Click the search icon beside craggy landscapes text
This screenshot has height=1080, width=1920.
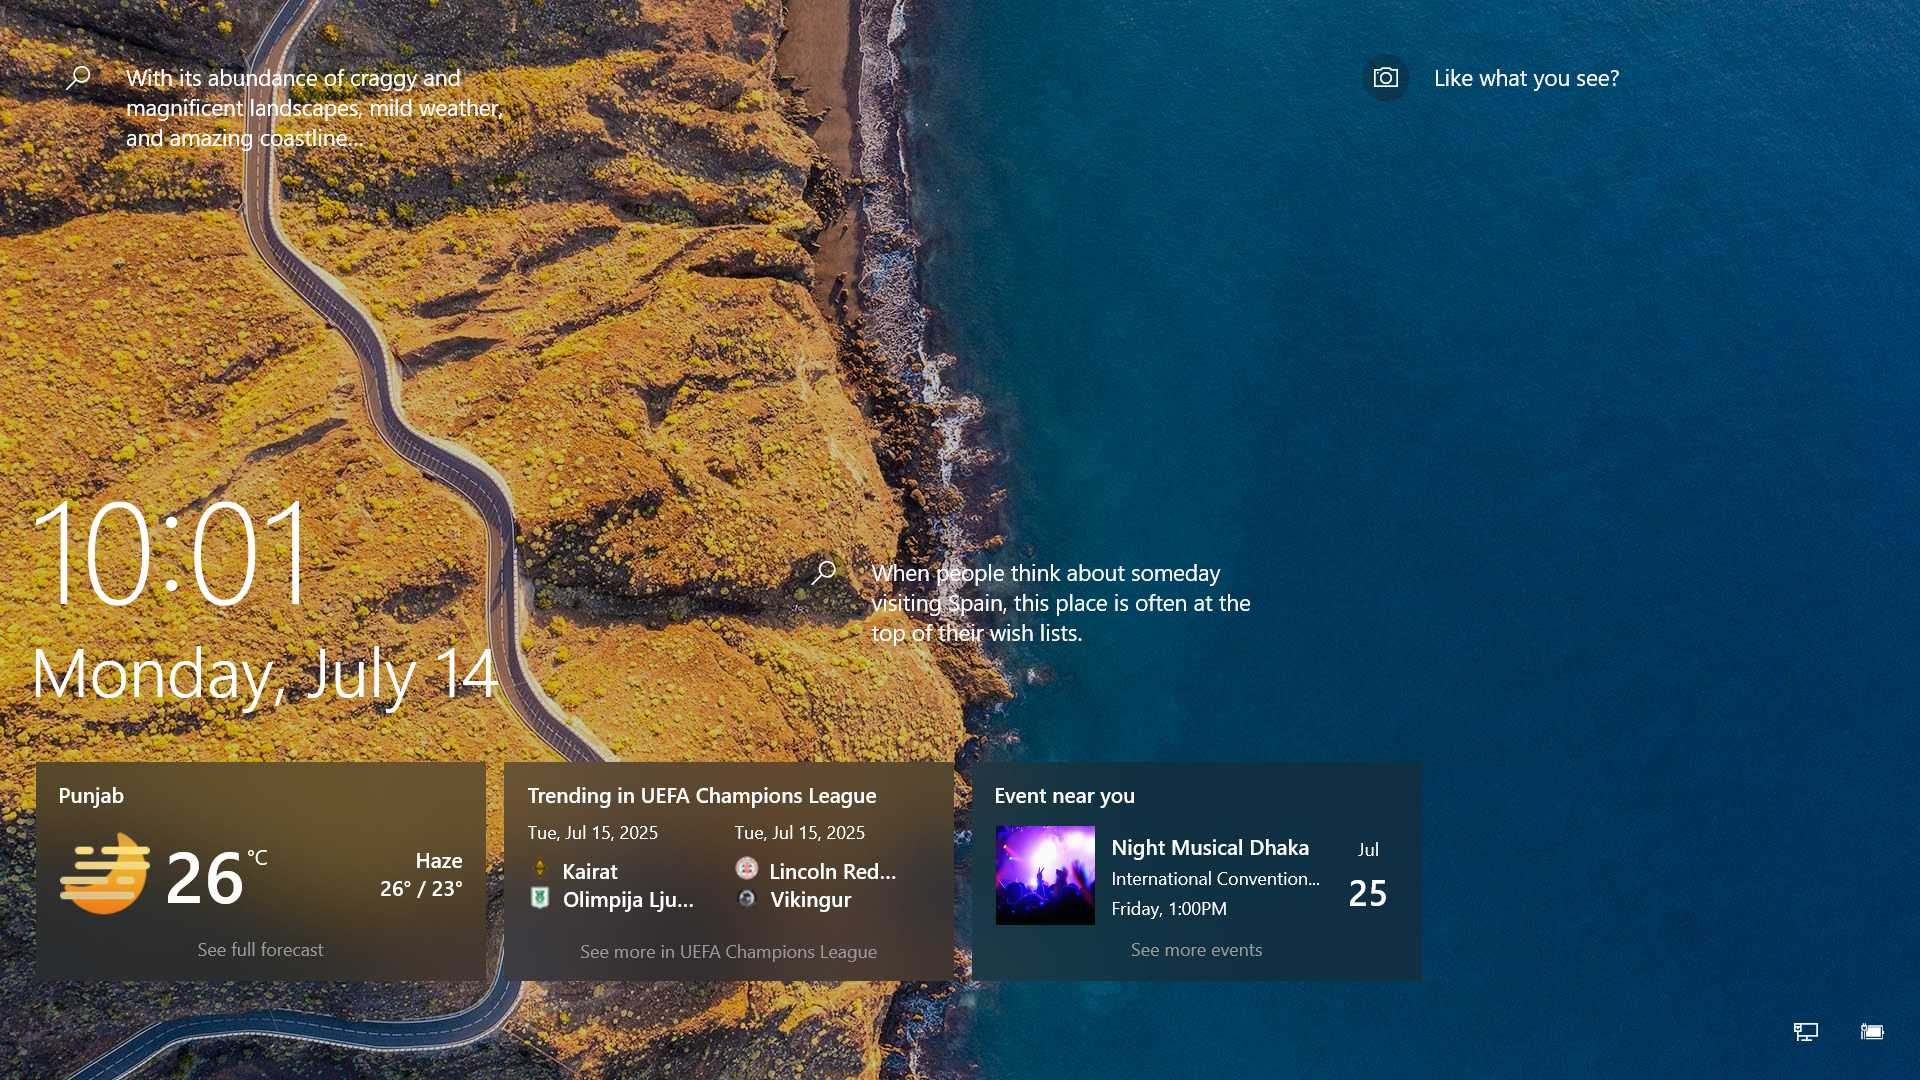(78, 78)
